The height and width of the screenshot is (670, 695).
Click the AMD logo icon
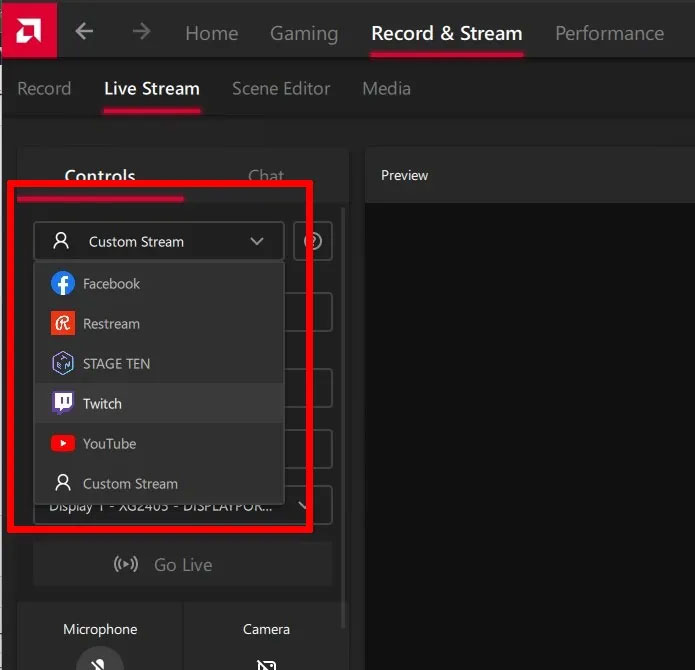click(x=29, y=30)
